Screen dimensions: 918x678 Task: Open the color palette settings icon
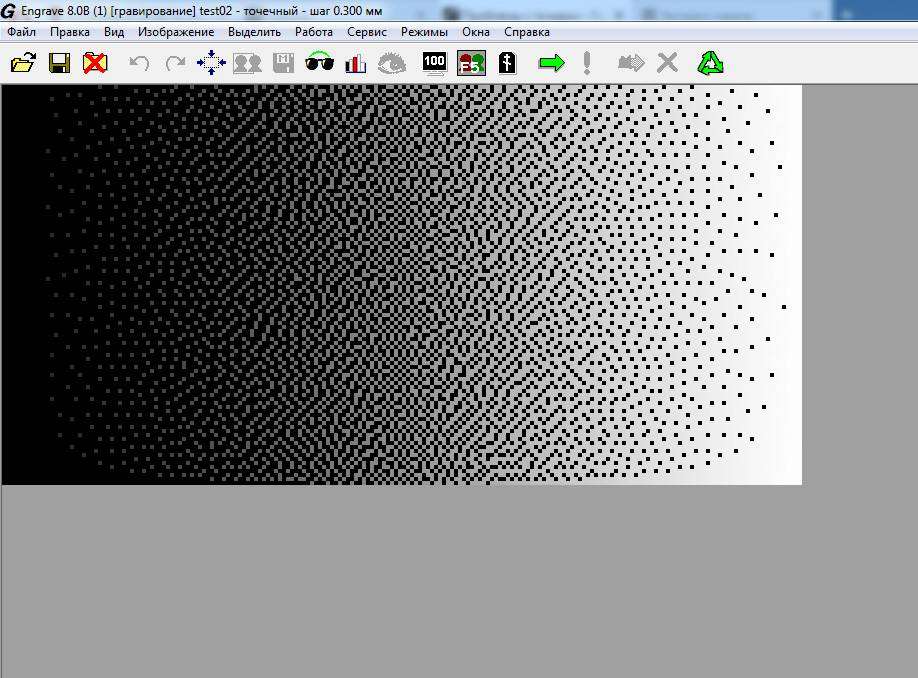pos(470,62)
